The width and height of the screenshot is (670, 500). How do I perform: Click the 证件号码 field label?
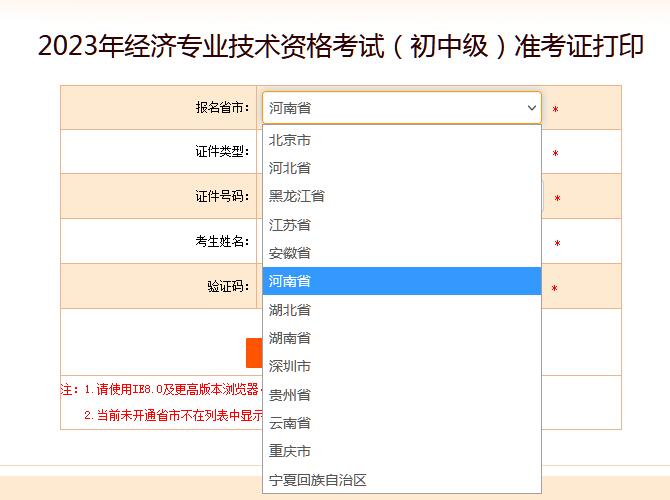pos(222,196)
